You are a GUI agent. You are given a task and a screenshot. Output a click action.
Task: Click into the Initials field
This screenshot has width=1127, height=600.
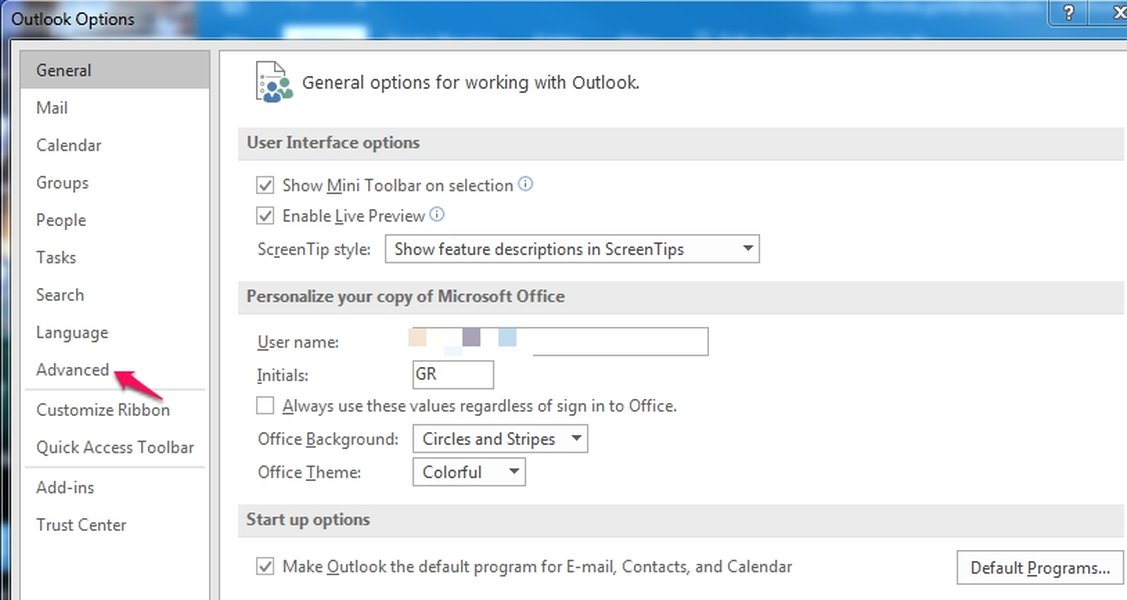point(452,375)
